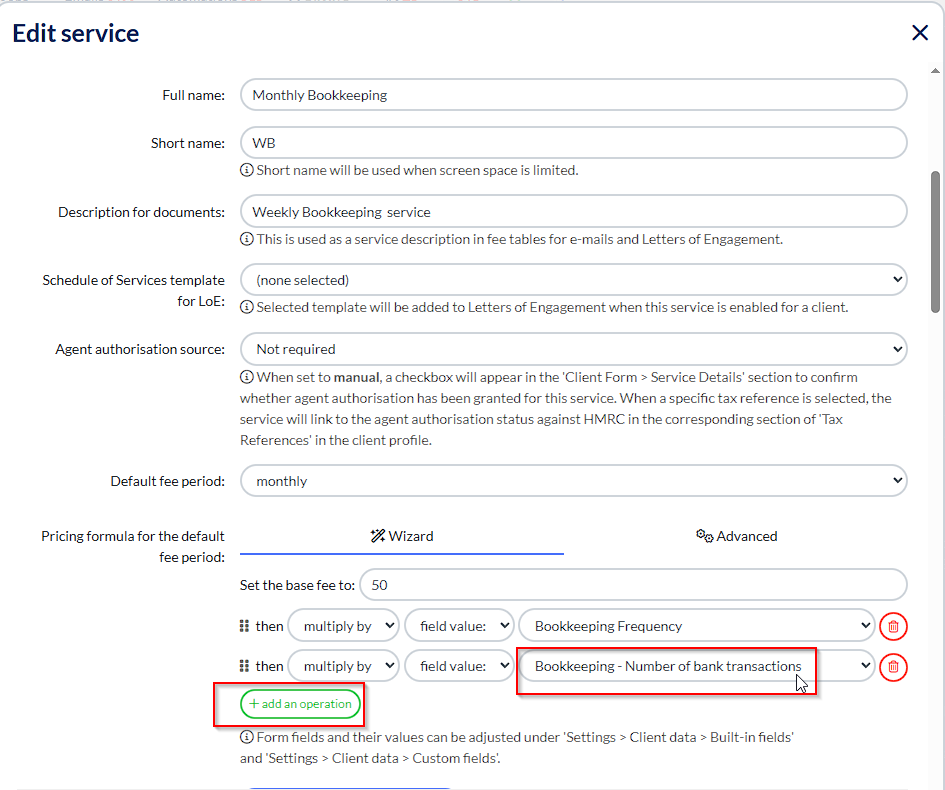Screen dimensions: 945x790
Task: Open Bookkeeping Frequency field dropdown
Action: tap(696, 626)
